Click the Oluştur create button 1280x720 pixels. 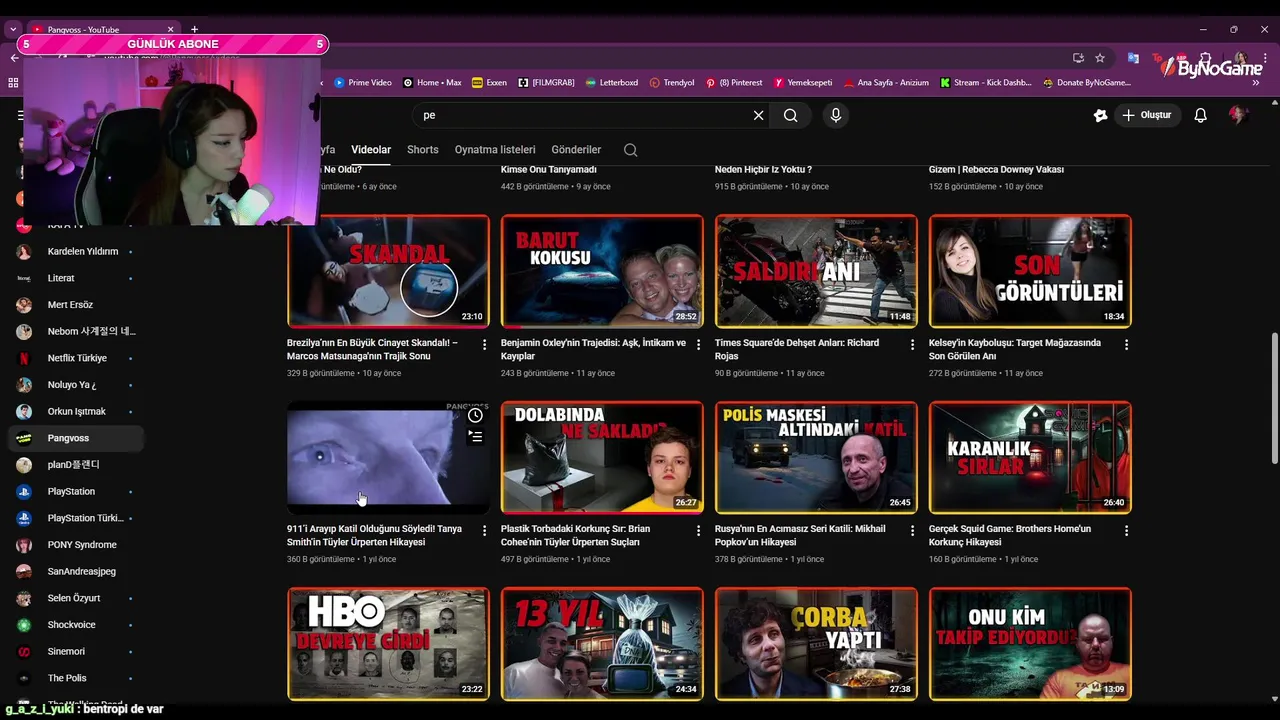point(1146,115)
